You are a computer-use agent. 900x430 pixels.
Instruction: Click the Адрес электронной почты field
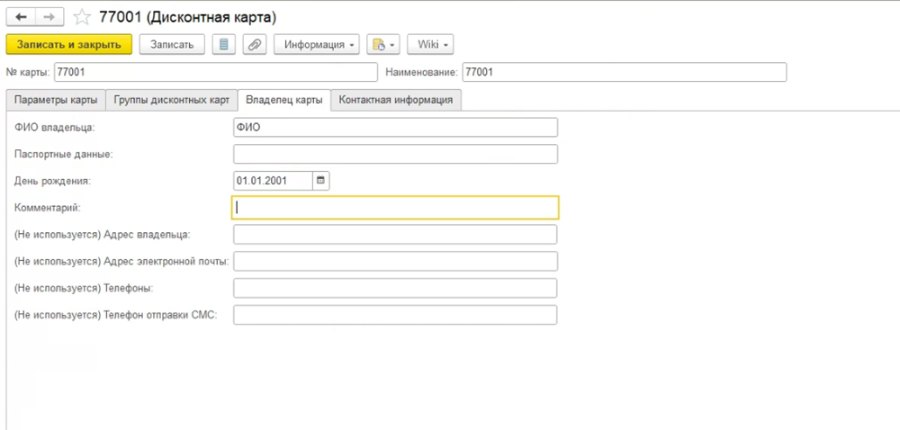395,261
